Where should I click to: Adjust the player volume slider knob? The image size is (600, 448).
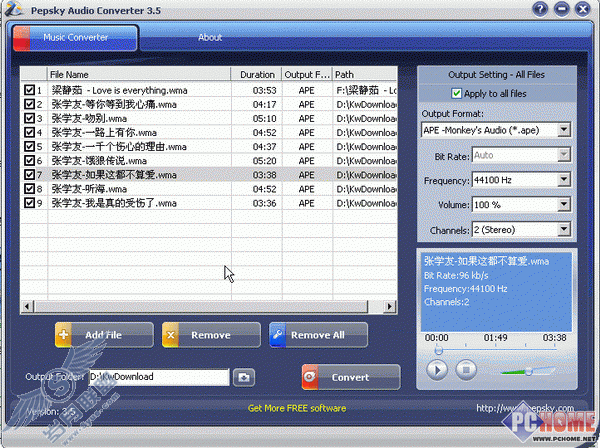coord(528,371)
